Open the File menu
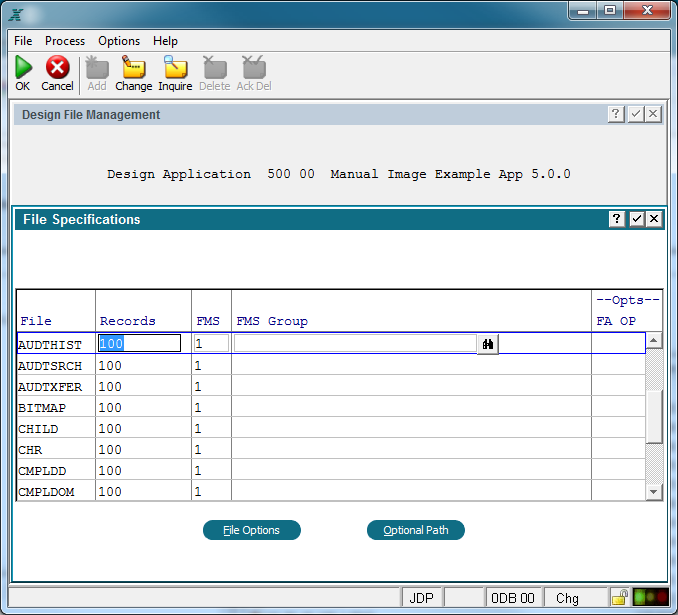The width and height of the screenshot is (678, 615). click(23, 41)
